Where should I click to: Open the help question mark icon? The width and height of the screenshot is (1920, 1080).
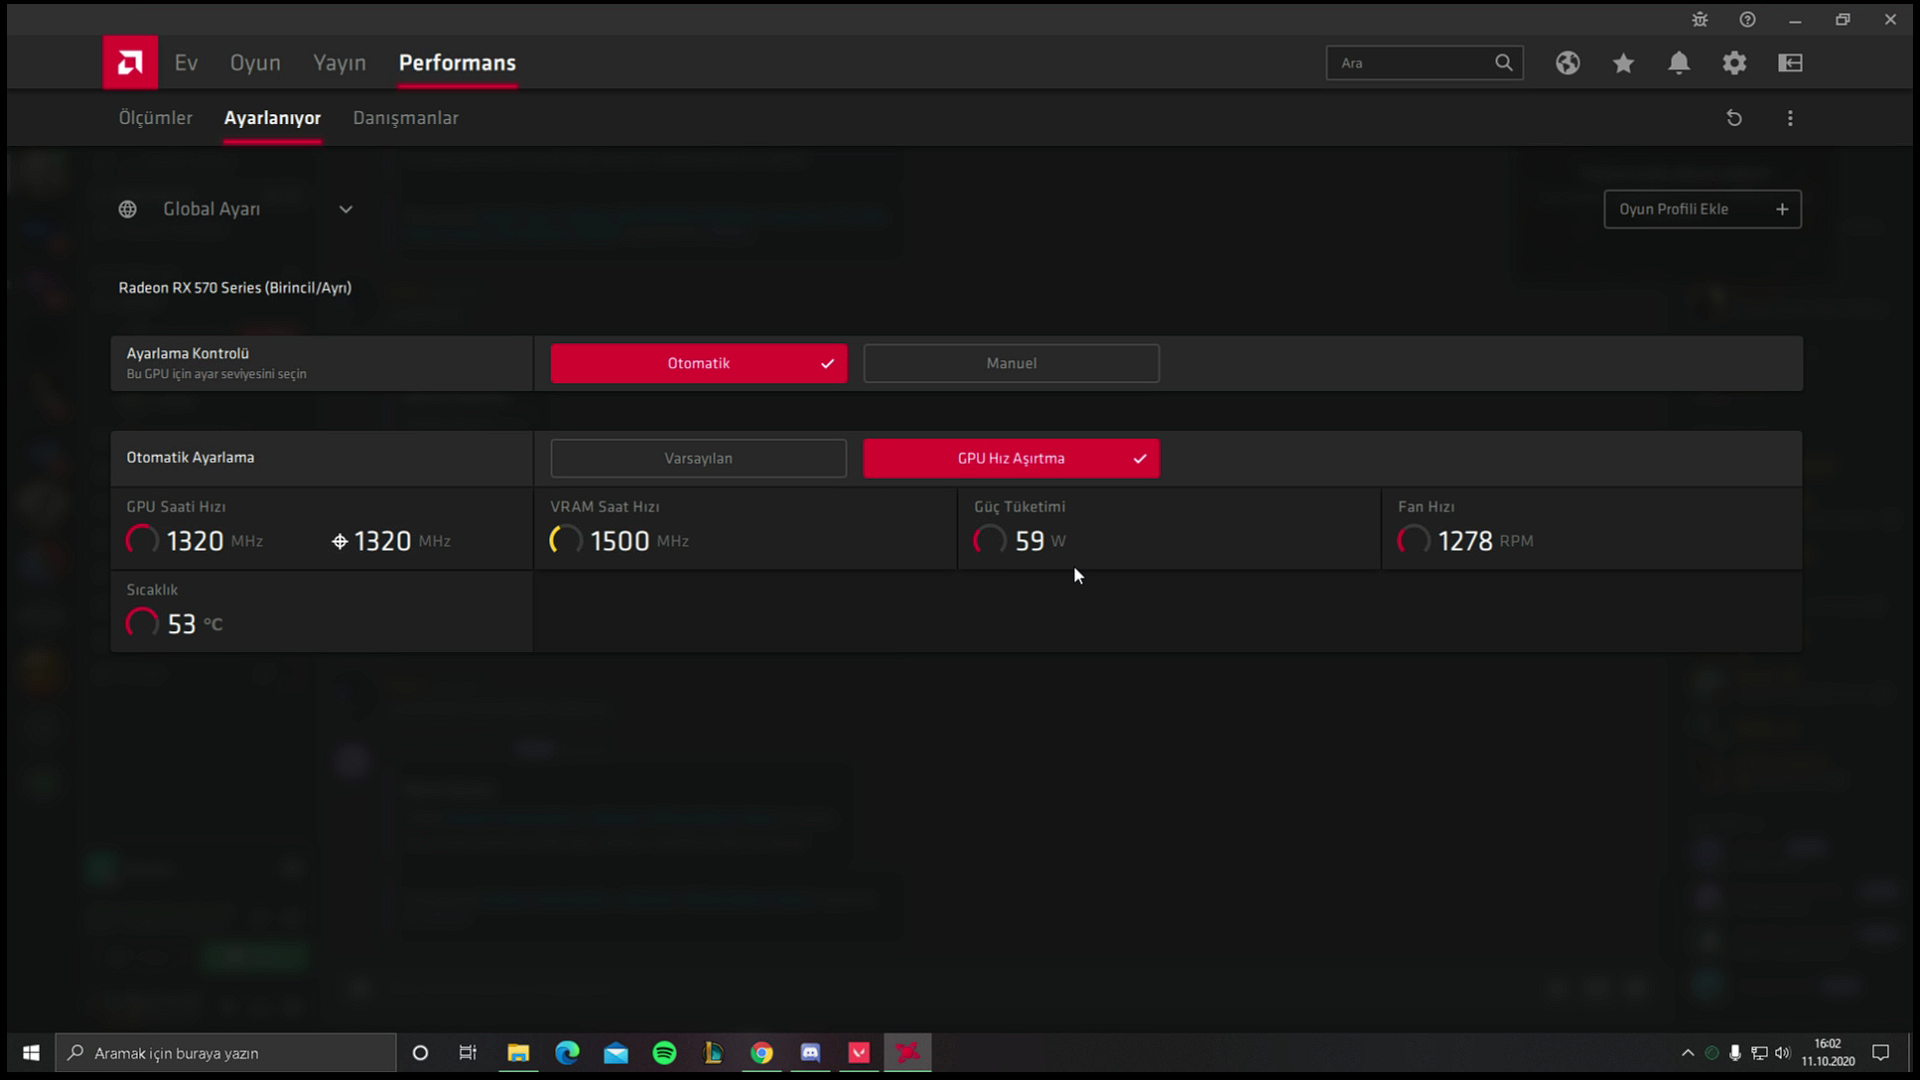tap(1747, 19)
